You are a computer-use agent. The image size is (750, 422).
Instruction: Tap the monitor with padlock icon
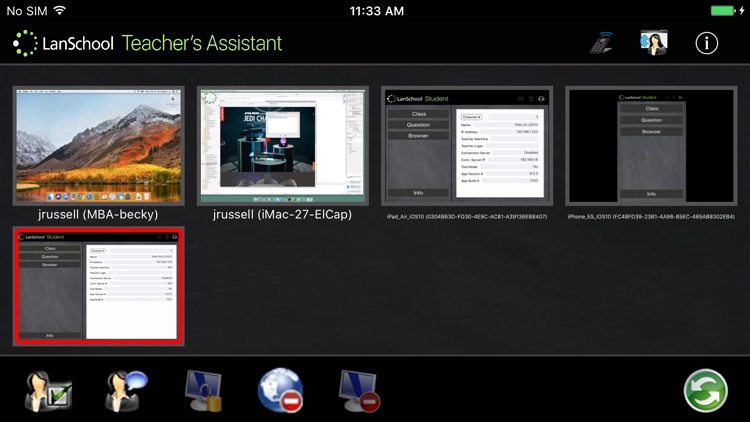point(204,391)
